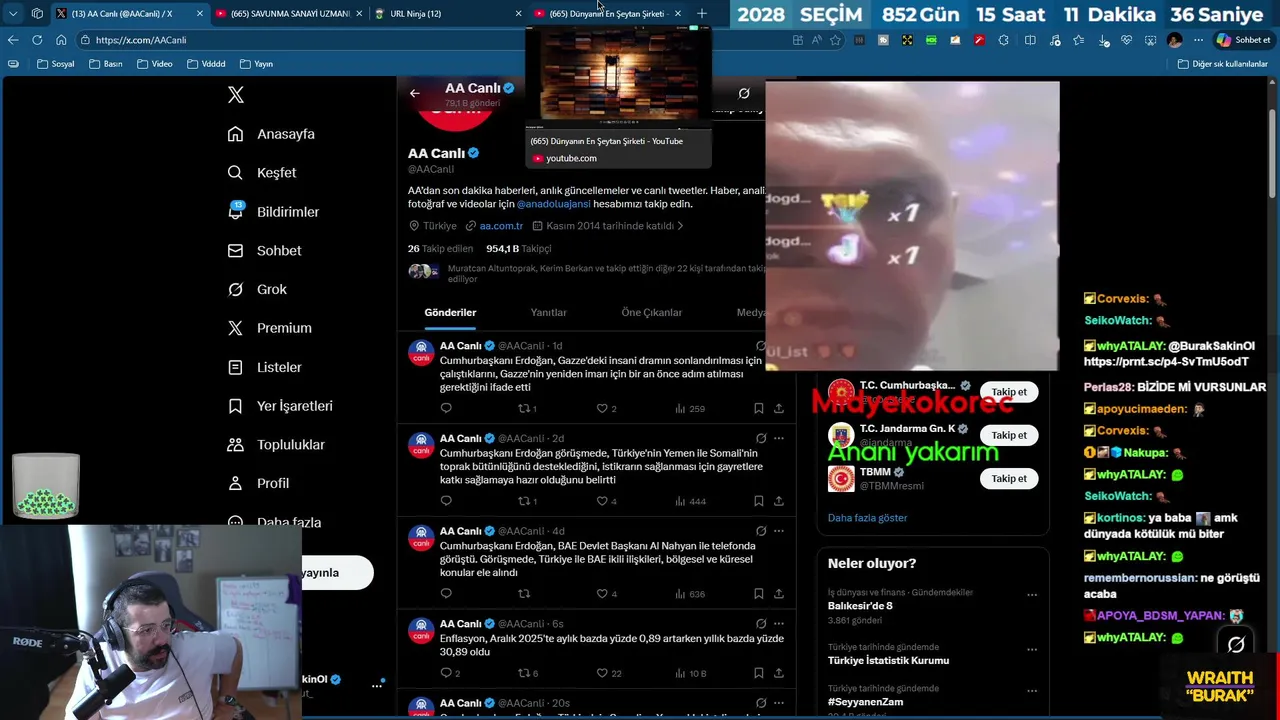This screenshot has height=720, width=1280.
Task: Follow T.C. Cumhurbaşkanlığı account
Action: [x=1009, y=392]
